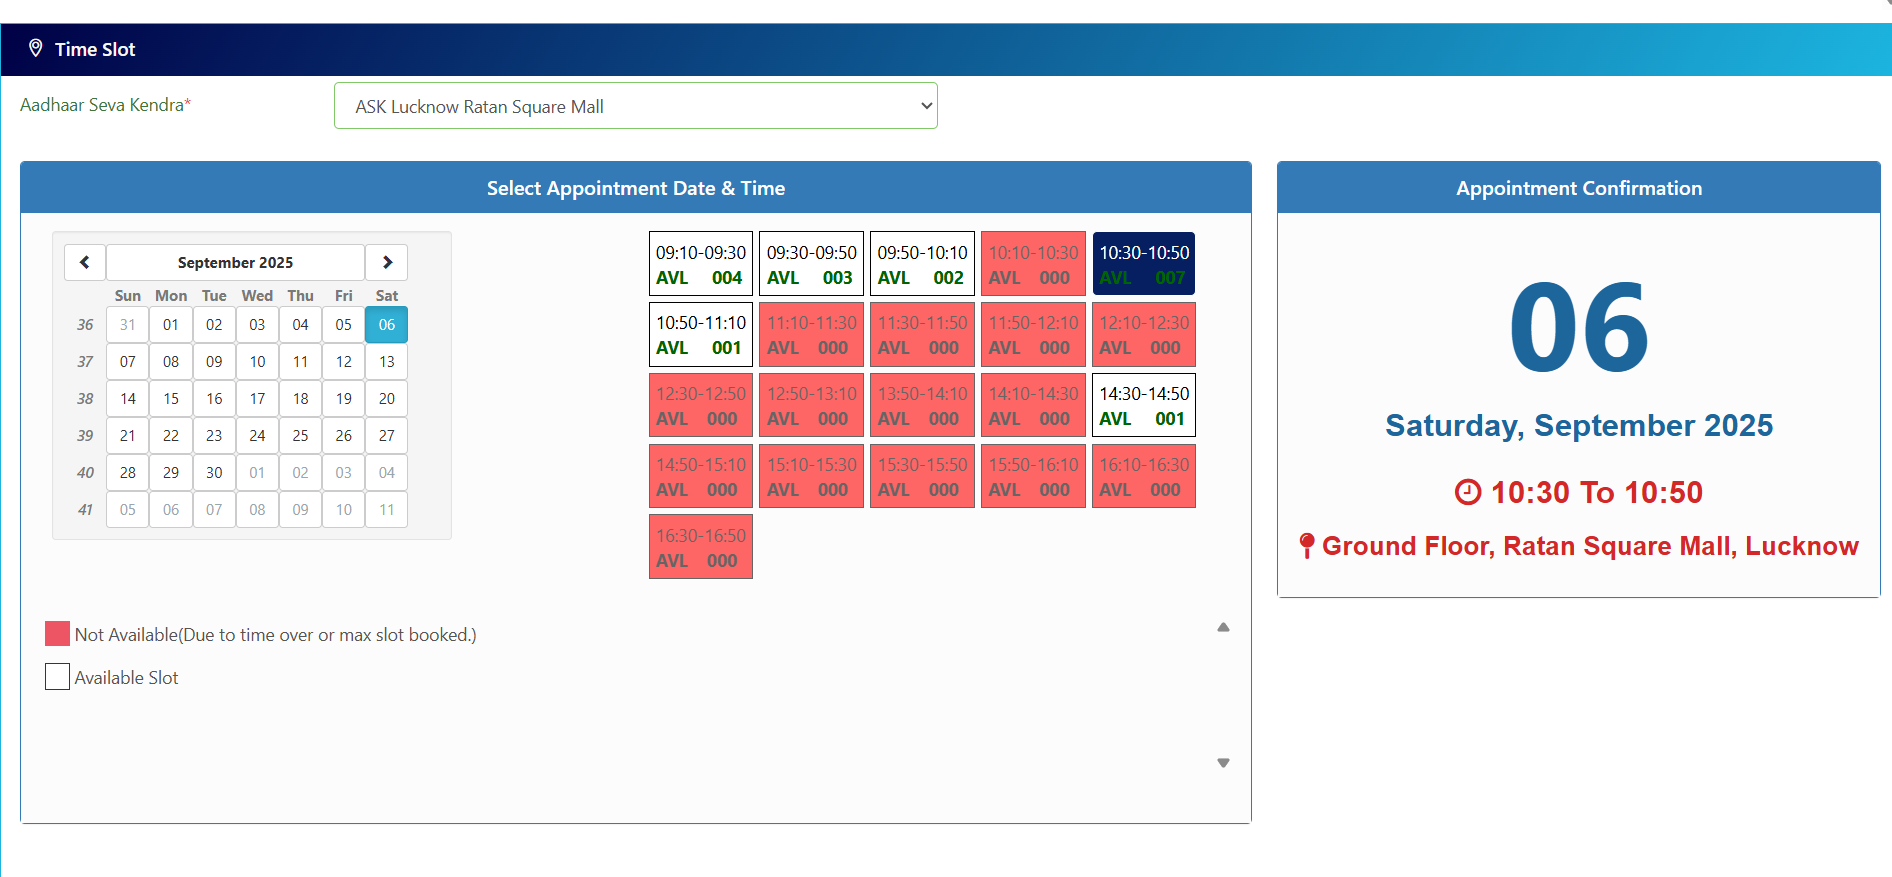Click the Ground Floor, Ratan Square Mall address
Screen dimensions: 1892x877
1590,546
